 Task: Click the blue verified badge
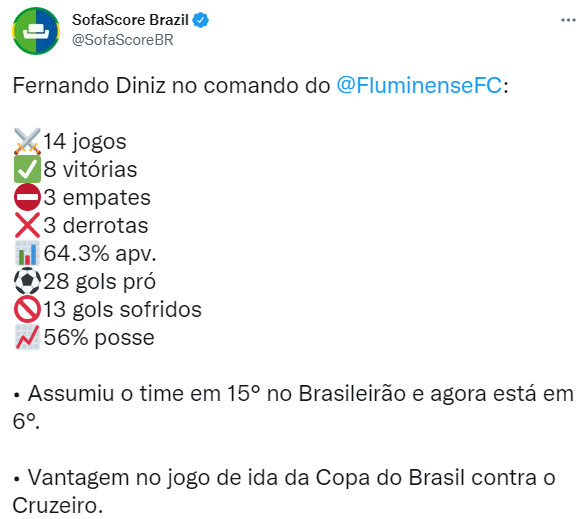click(x=201, y=20)
